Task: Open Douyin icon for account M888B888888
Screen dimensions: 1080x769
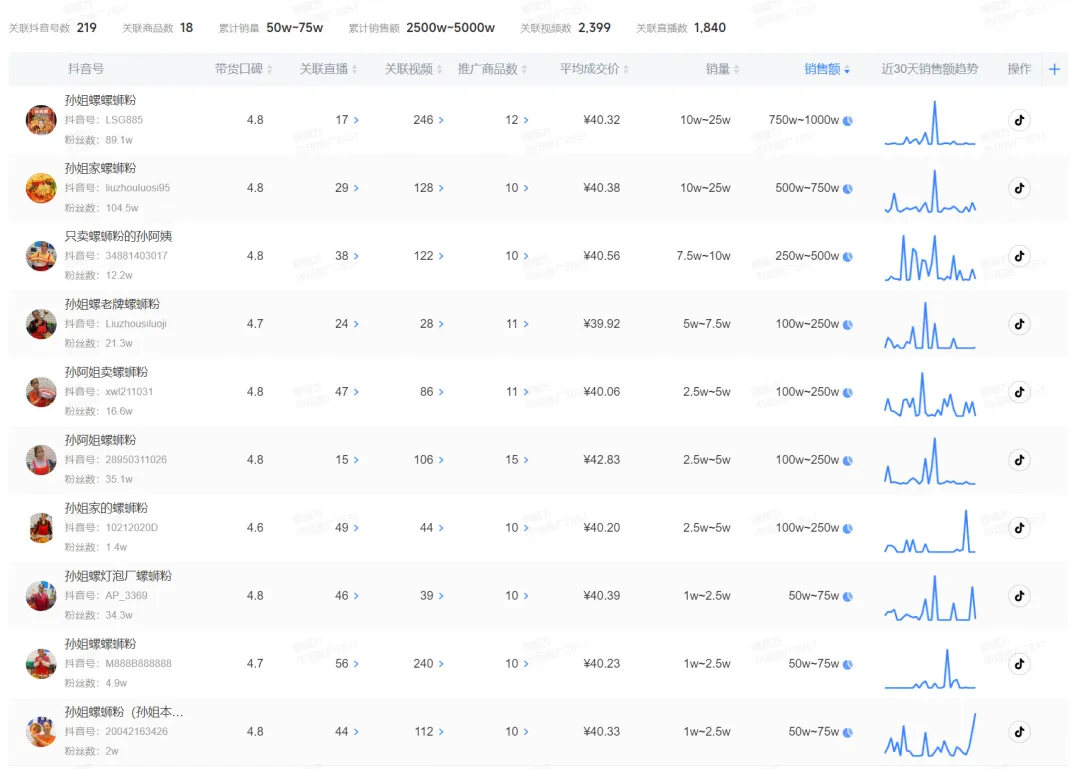Action: click(x=1019, y=664)
